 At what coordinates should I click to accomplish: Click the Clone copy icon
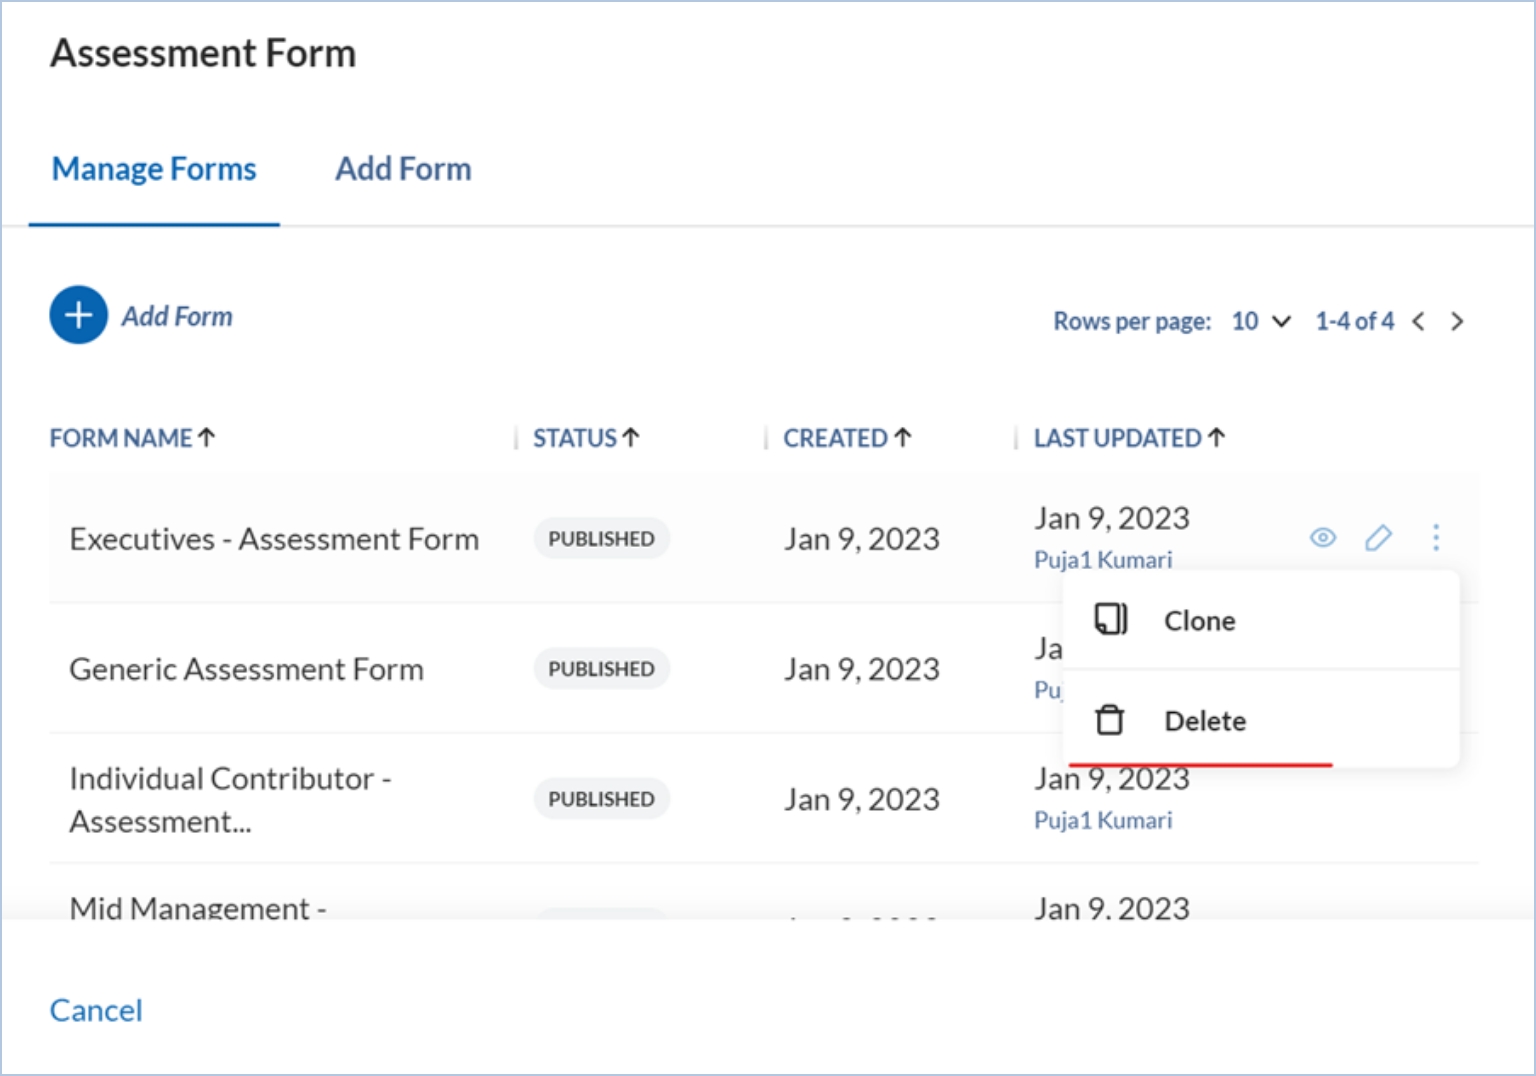click(x=1110, y=620)
